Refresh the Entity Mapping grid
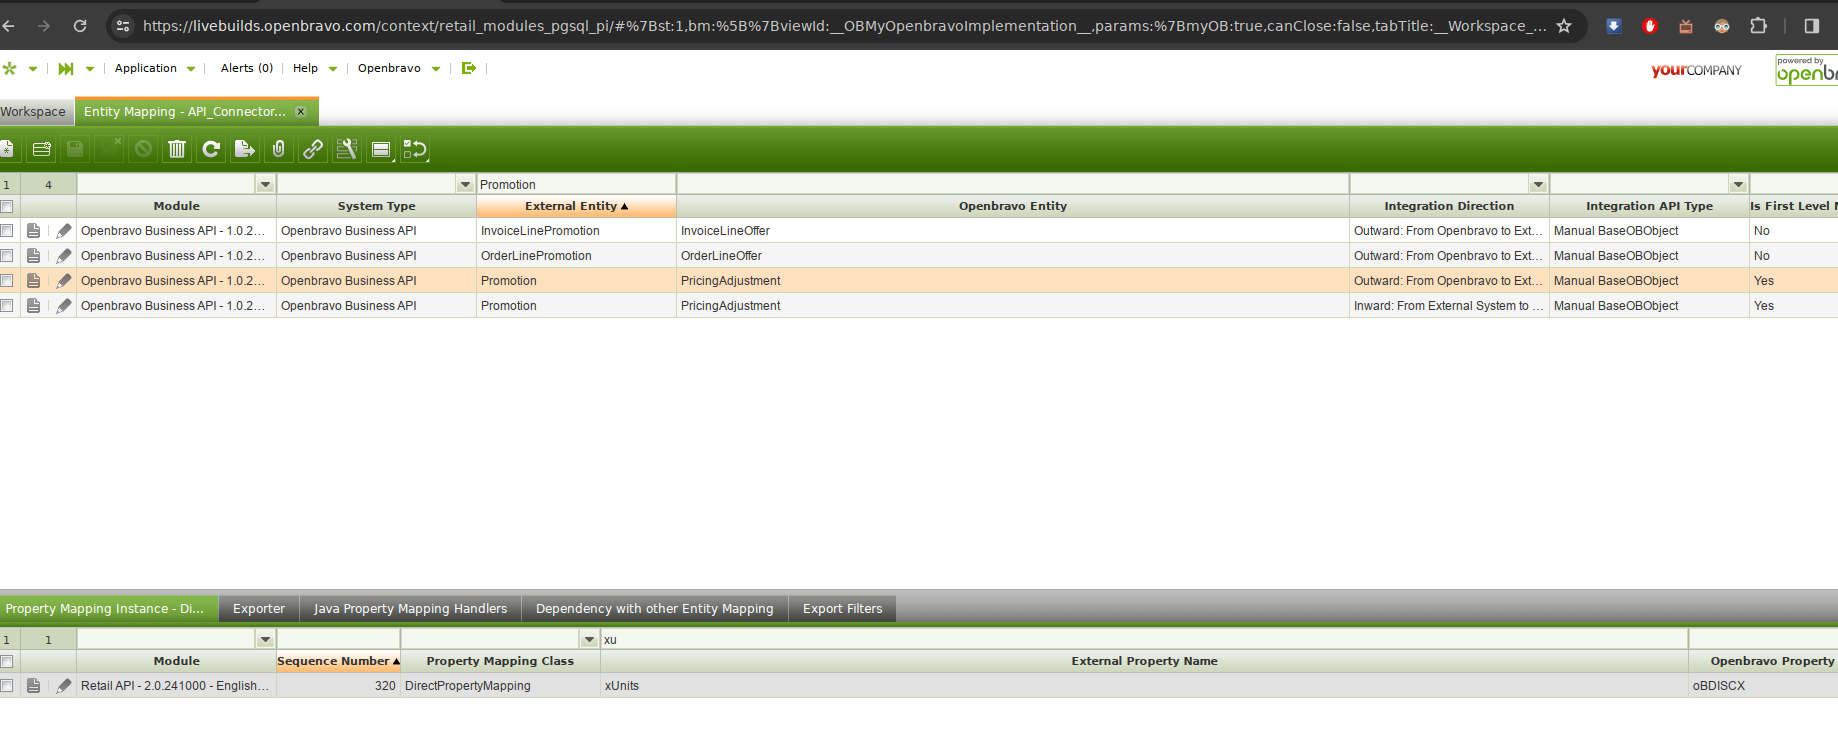Screen dimensions: 1838x735 pyautogui.click(x=211, y=149)
